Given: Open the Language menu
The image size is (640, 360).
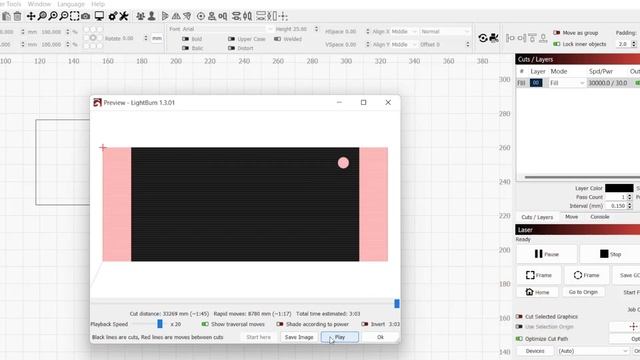Looking at the screenshot, I should coord(71,4).
